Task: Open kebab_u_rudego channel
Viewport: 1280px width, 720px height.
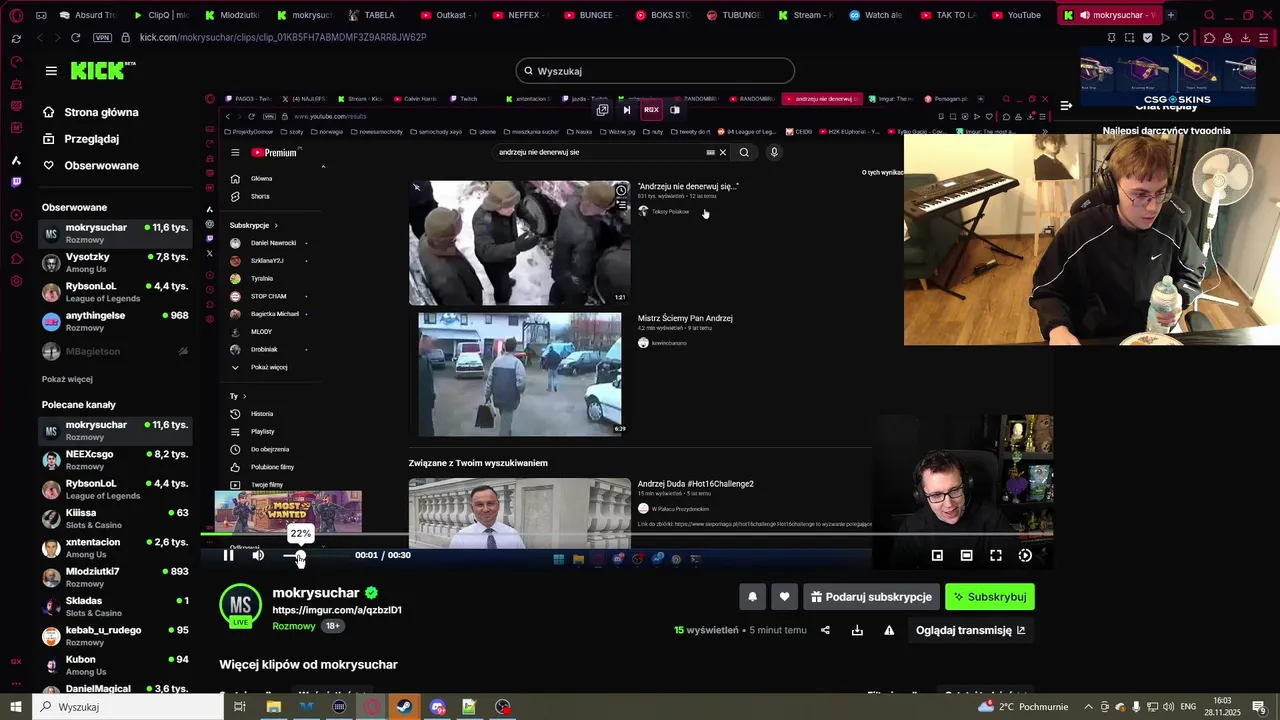Action: tap(115, 636)
